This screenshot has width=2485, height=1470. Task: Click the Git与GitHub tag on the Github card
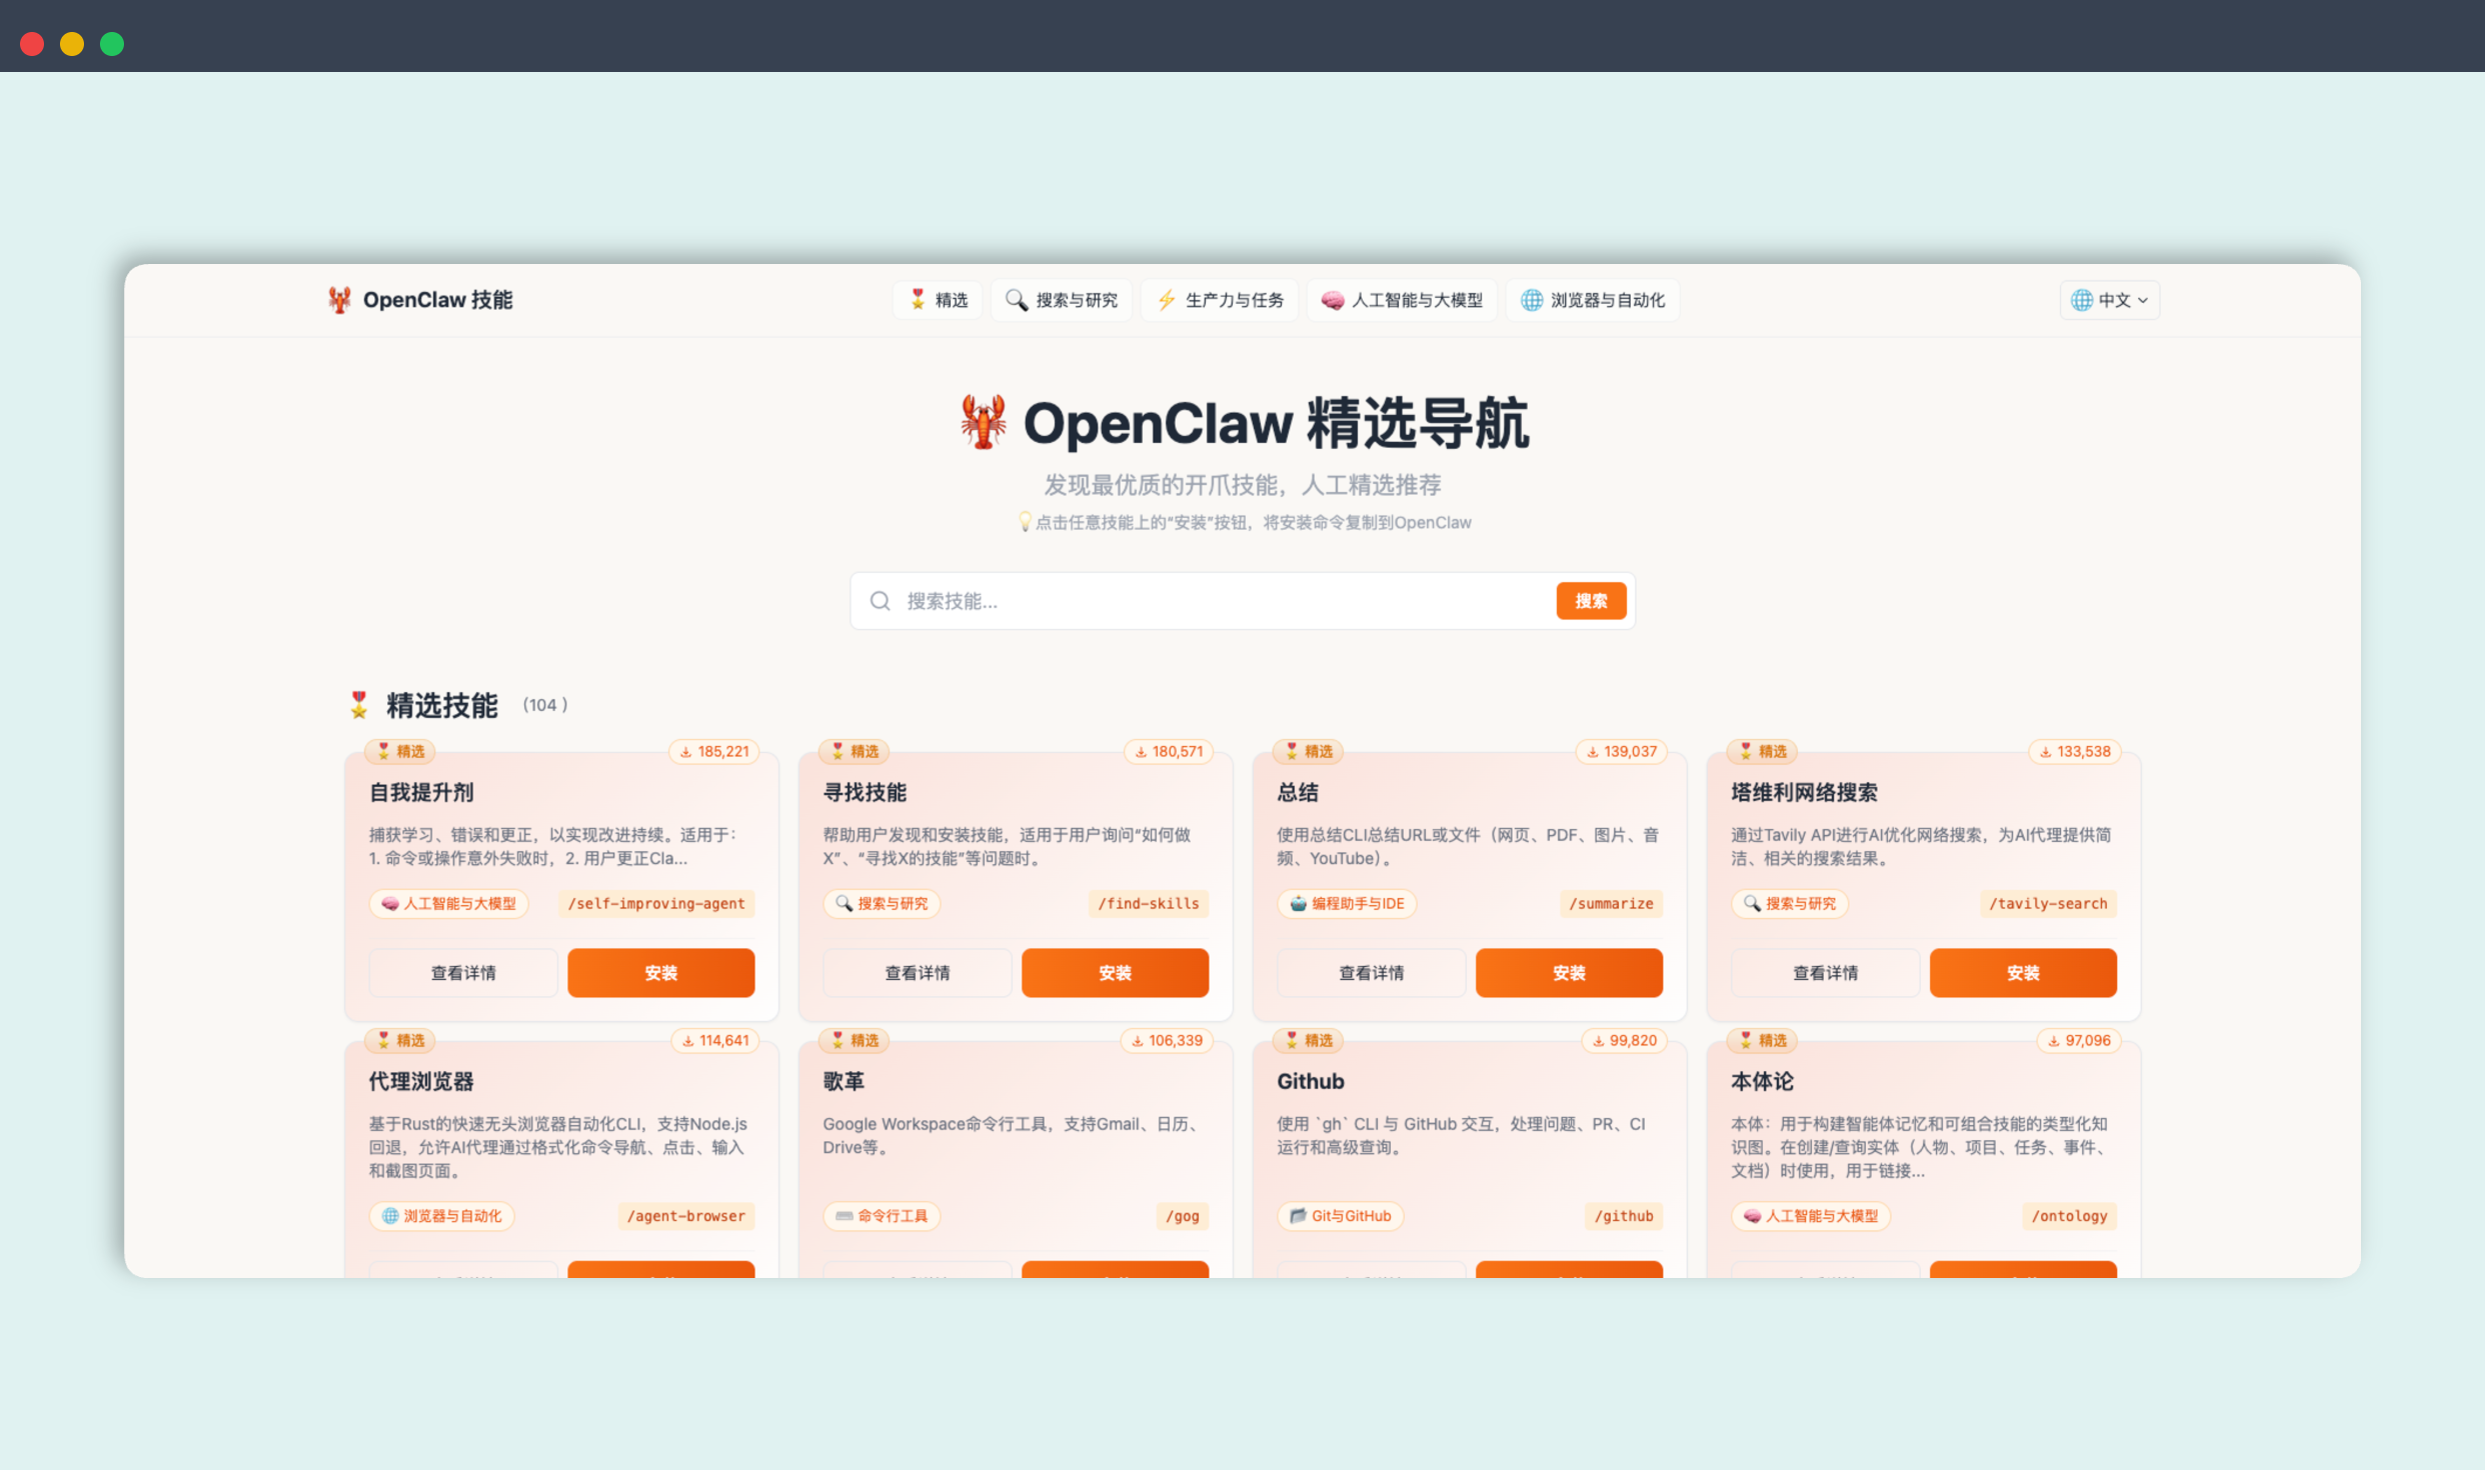(x=1340, y=1216)
